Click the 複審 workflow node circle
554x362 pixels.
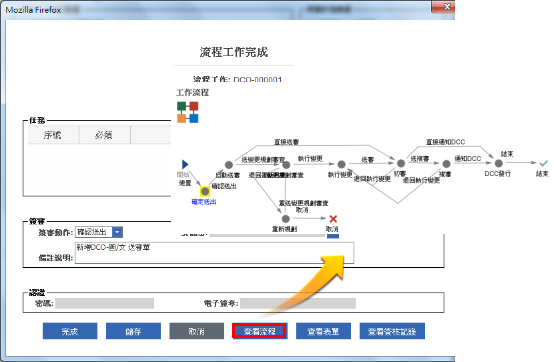(x=447, y=164)
